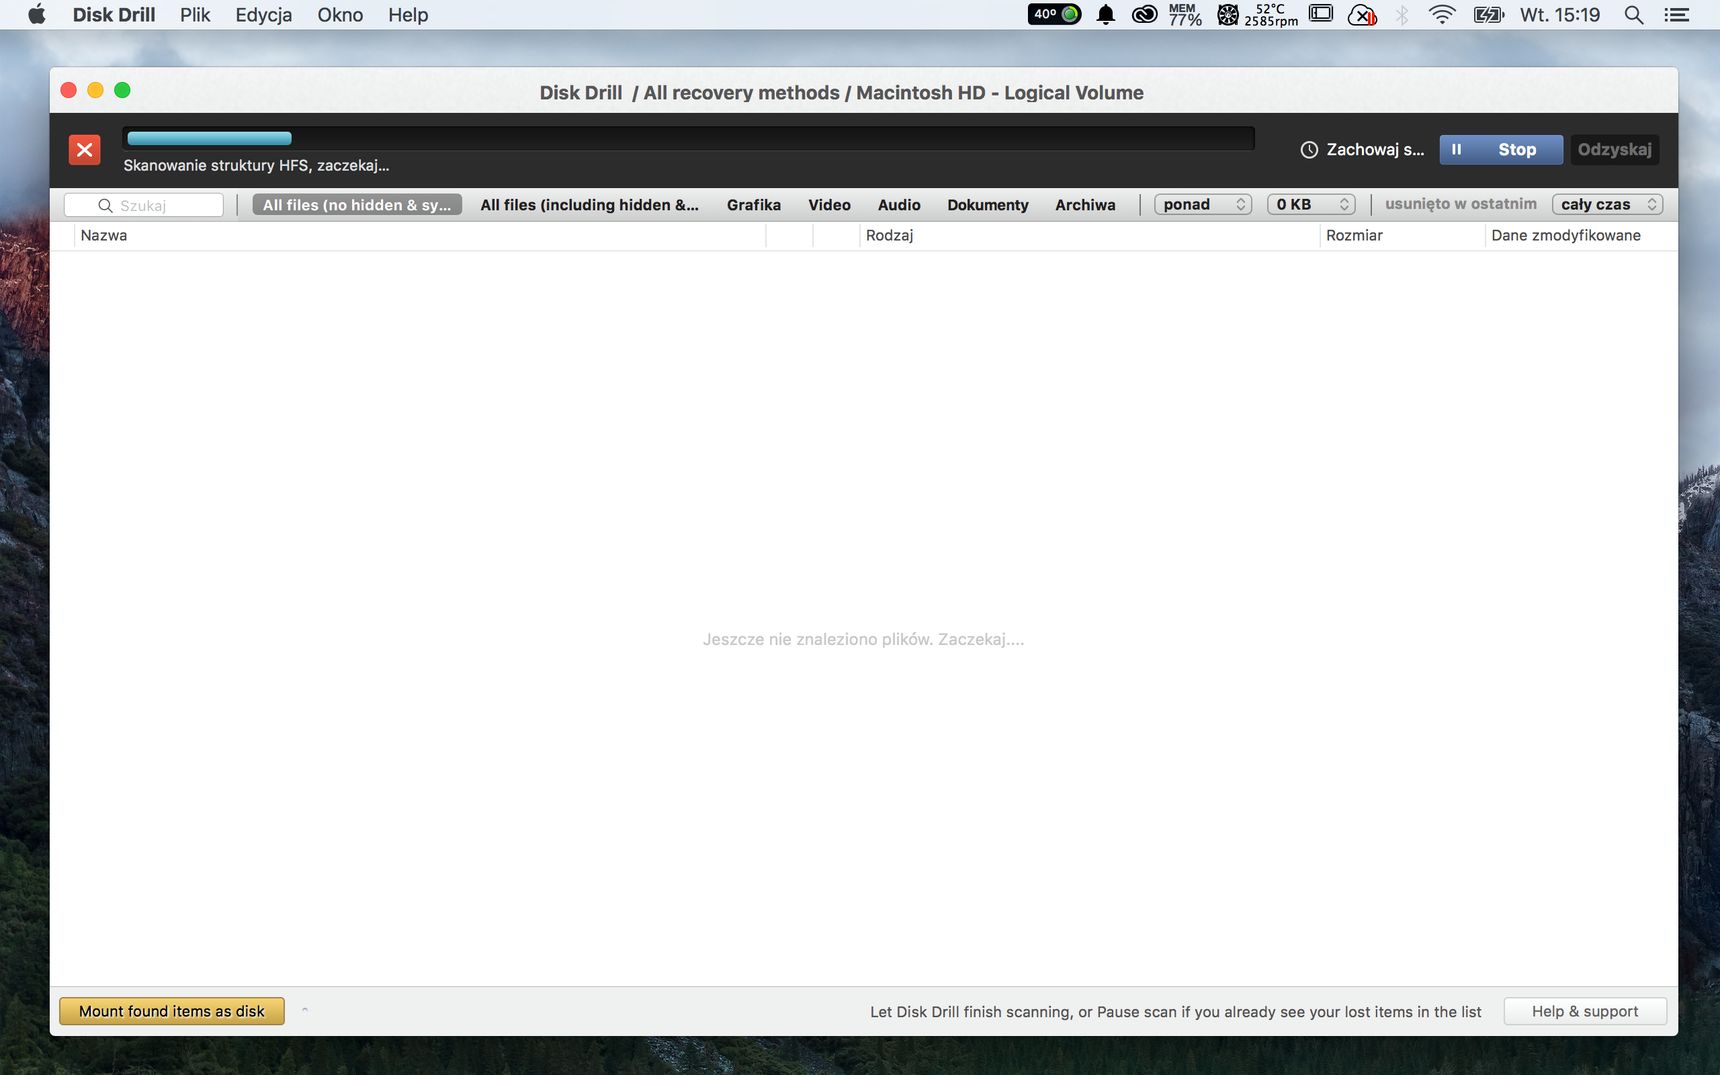
Task: Open the 0 KB size dropdown
Action: pos(1312,204)
